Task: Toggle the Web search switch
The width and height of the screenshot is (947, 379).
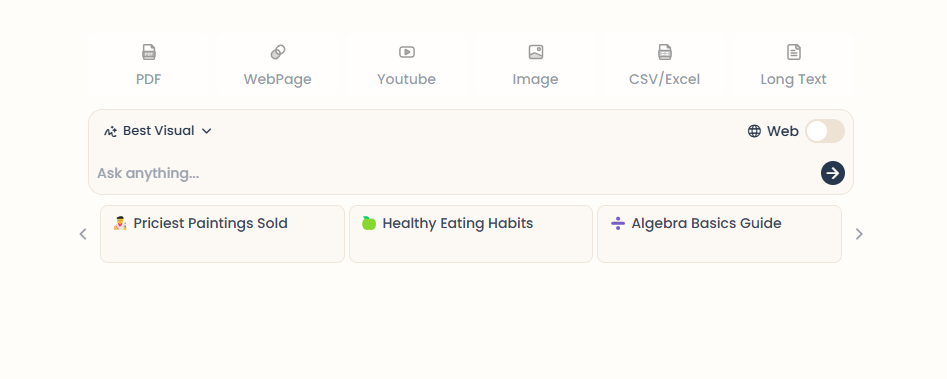Action: click(x=825, y=131)
